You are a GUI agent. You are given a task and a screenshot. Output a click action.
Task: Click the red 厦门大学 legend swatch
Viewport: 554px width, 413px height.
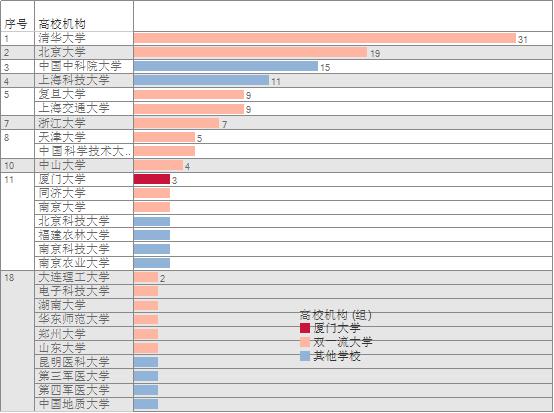pyautogui.click(x=305, y=328)
